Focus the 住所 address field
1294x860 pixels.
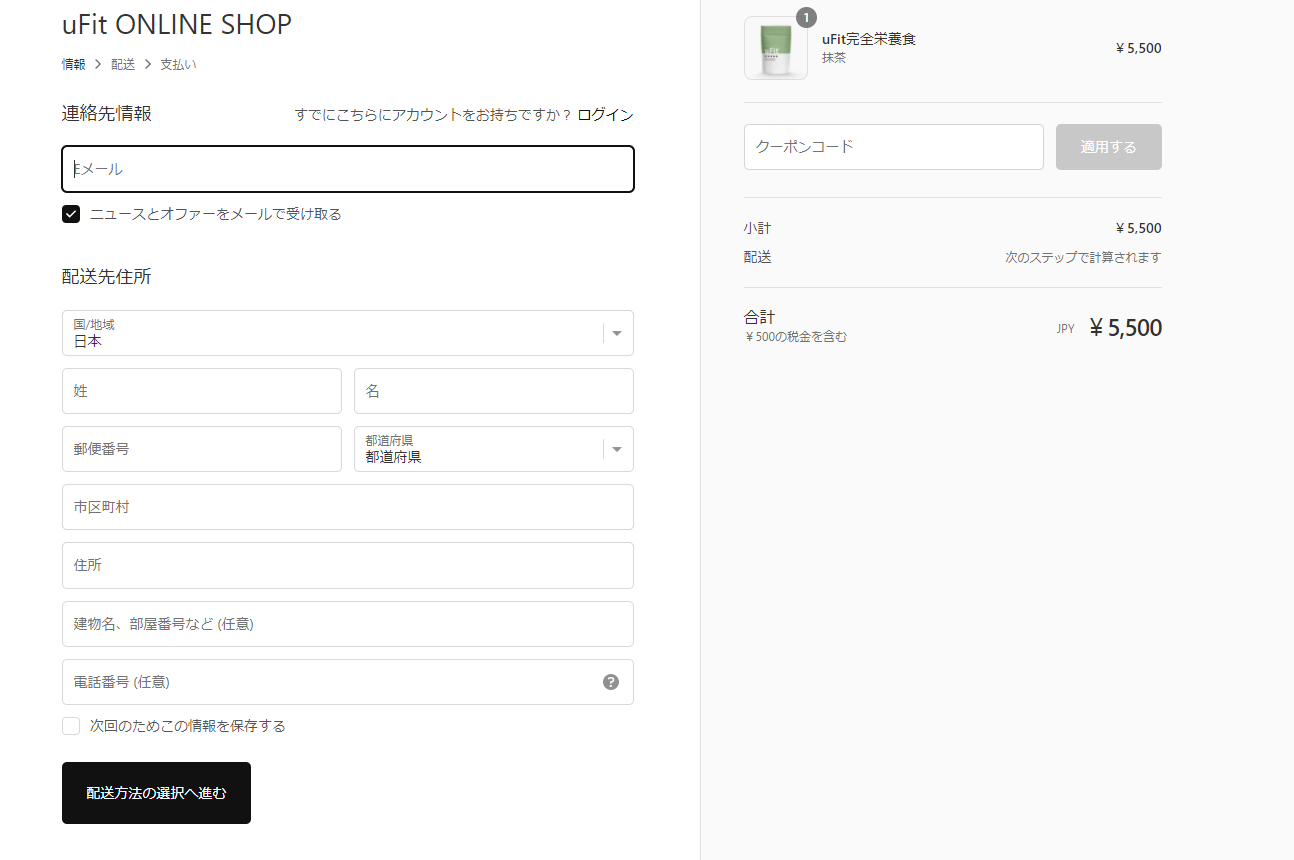pos(348,565)
